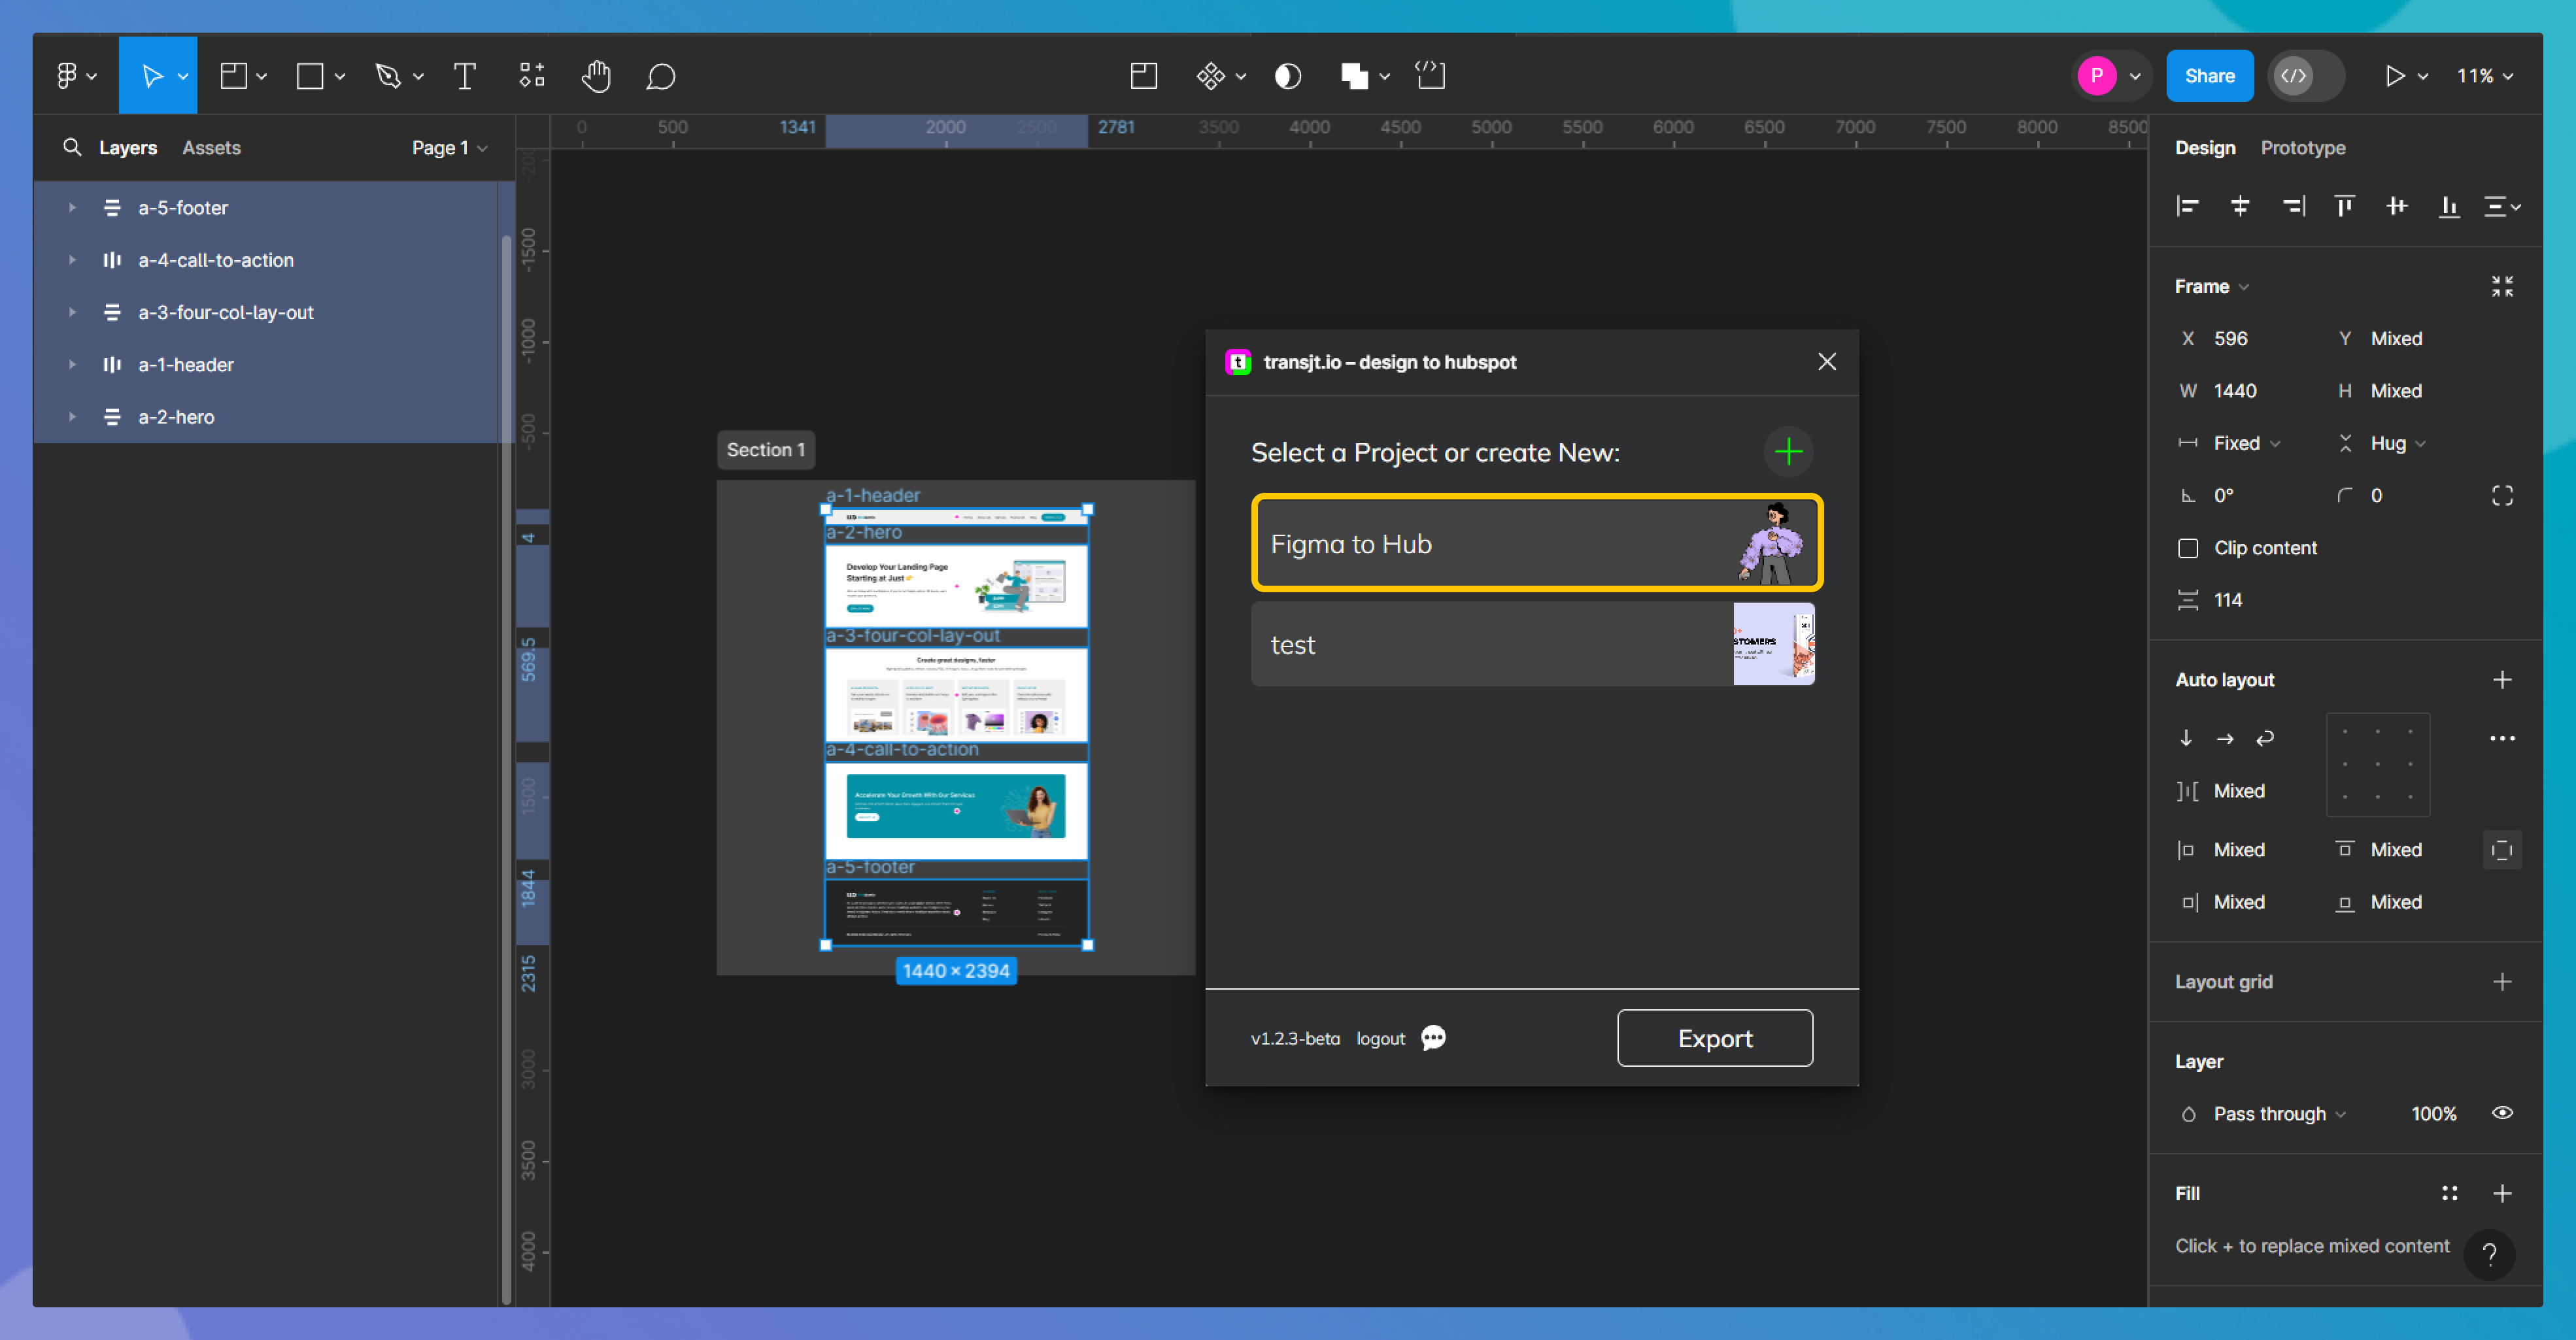This screenshot has width=2576, height=1340.
Task: Expand the a-5-footer layer
Action: [71, 207]
